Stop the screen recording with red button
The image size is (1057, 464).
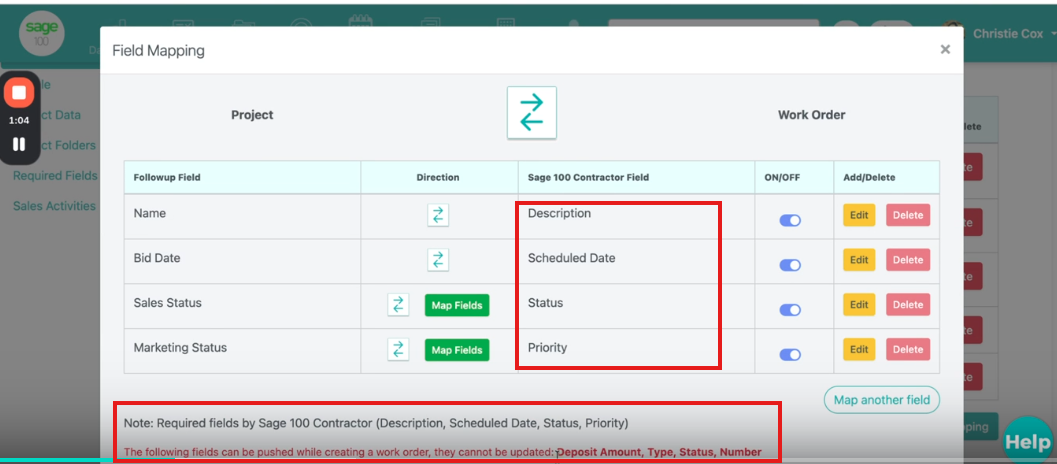(x=19, y=92)
